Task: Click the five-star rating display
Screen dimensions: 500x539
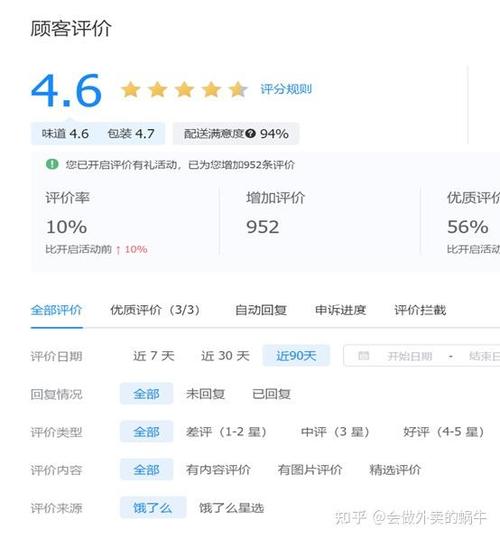Action: coord(184,90)
